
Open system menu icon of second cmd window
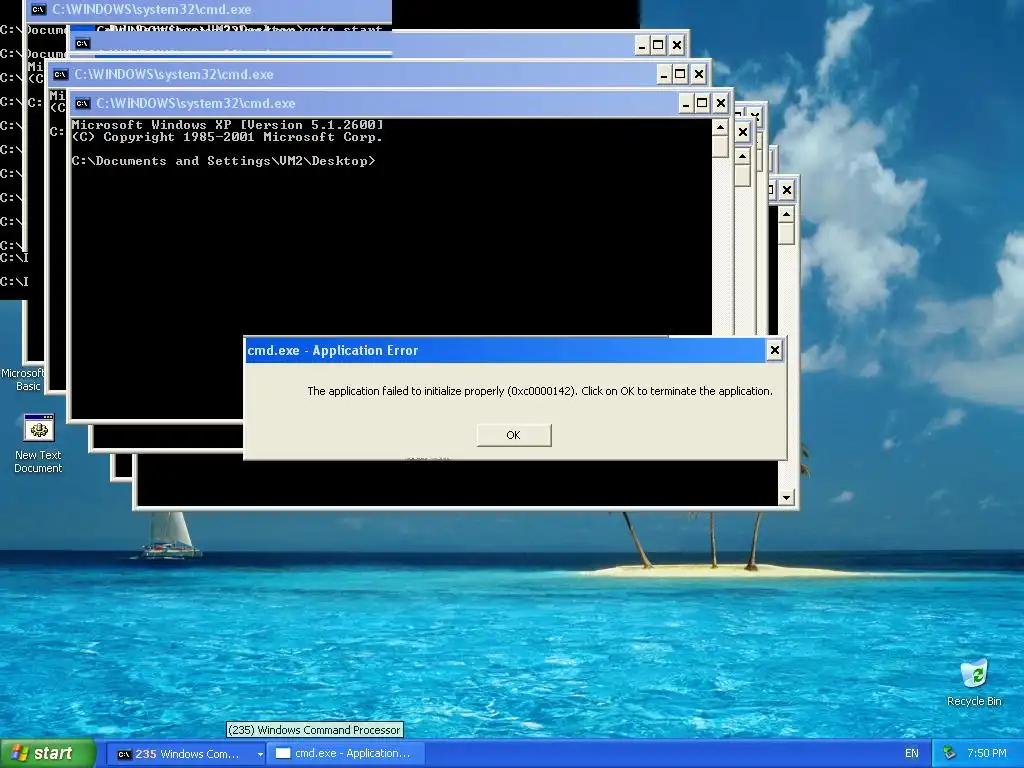[x=61, y=74]
